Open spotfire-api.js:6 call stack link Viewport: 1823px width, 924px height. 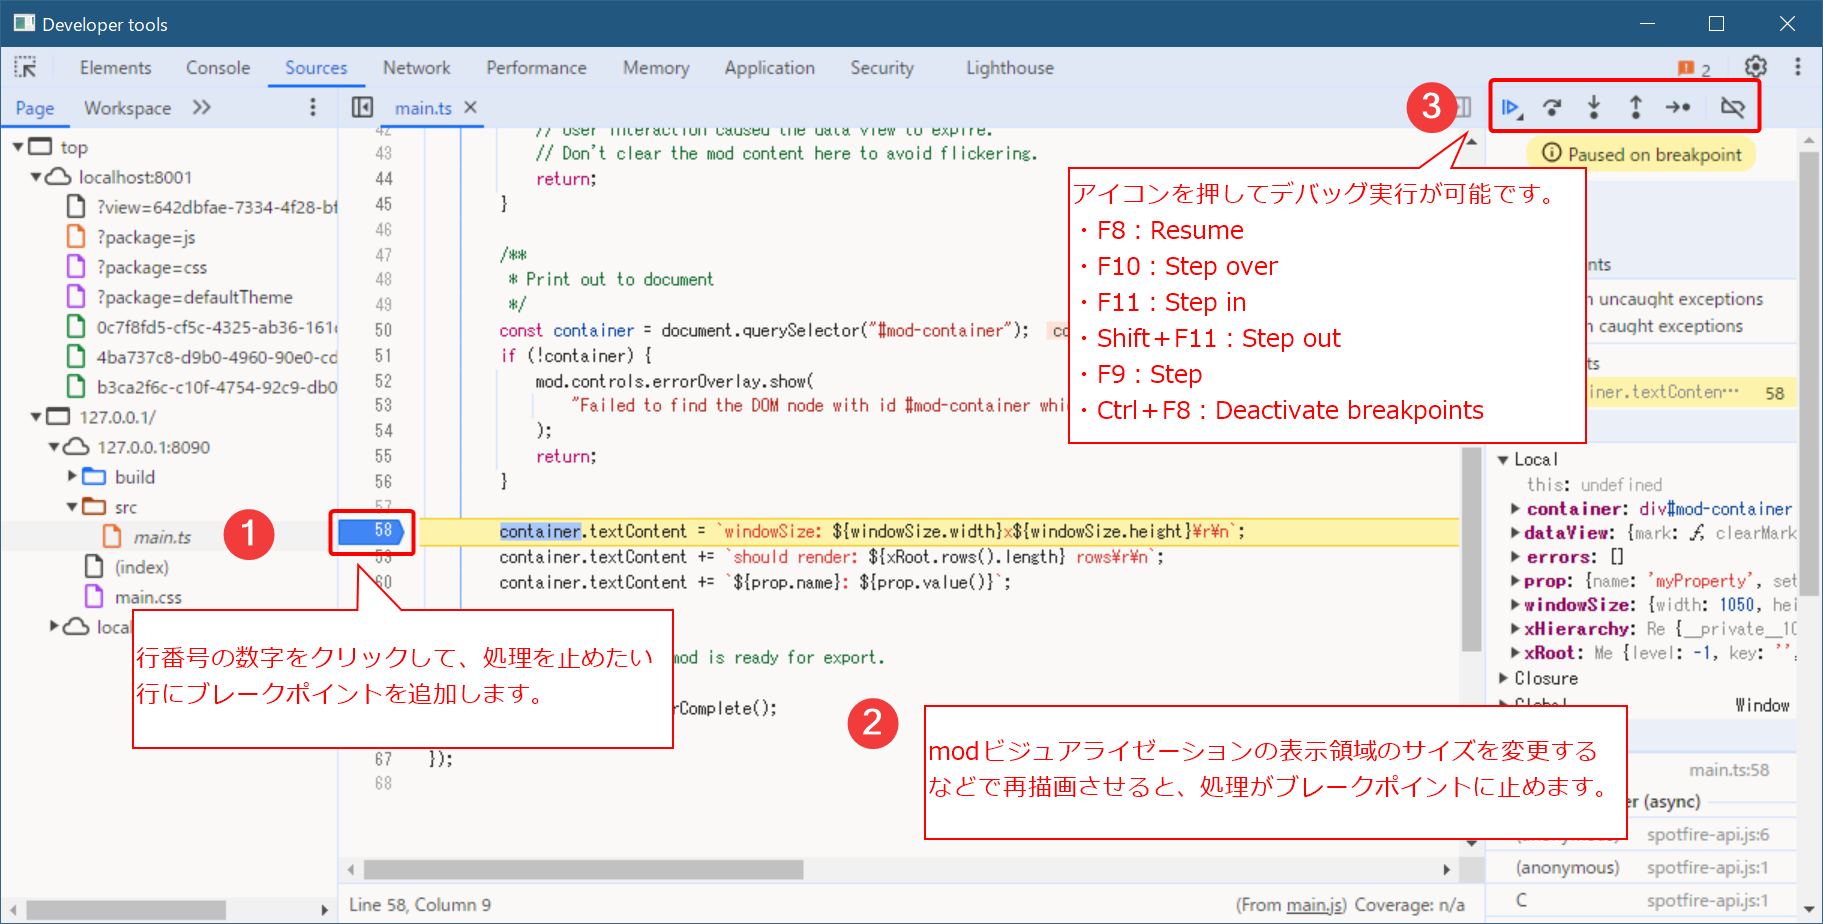click(1708, 834)
